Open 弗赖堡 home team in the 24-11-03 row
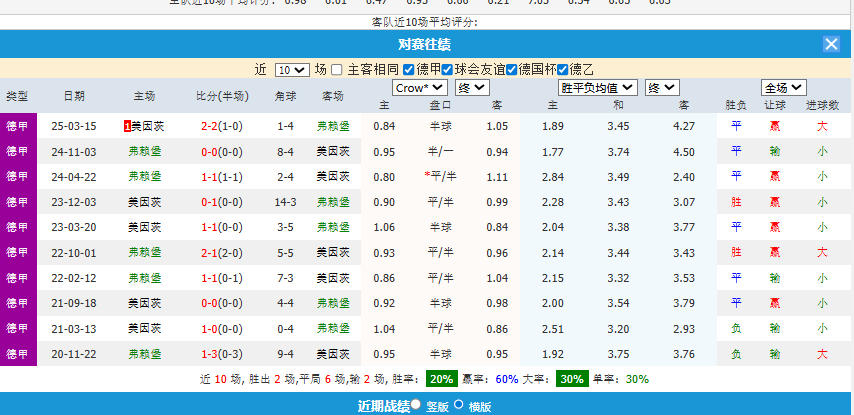854x415 pixels. point(144,151)
